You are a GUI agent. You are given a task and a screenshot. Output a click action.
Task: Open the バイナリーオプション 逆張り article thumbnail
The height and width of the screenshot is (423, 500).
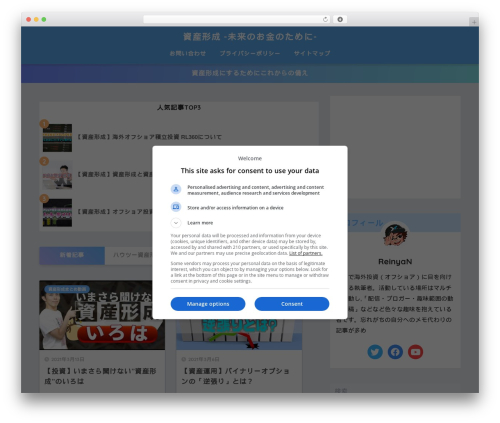[x=239, y=334]
